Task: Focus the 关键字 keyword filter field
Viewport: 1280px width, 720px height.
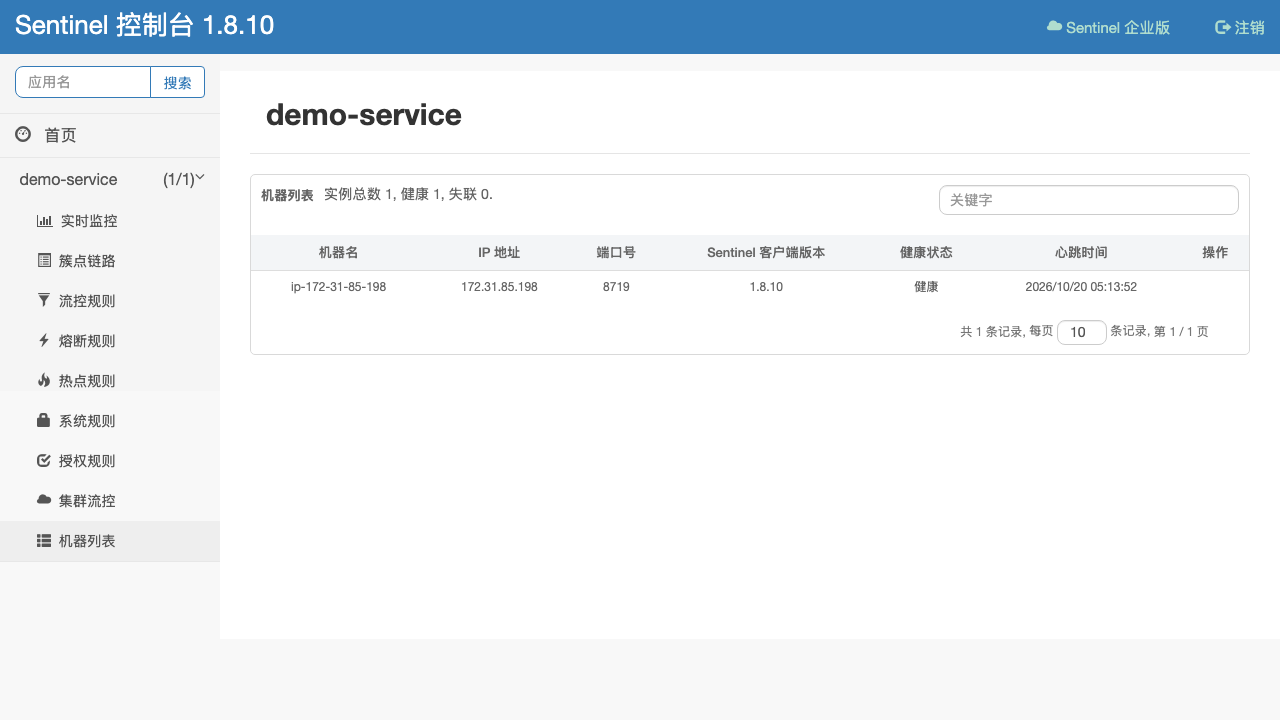Action: pyautogui.click(x=1089, y=200)
